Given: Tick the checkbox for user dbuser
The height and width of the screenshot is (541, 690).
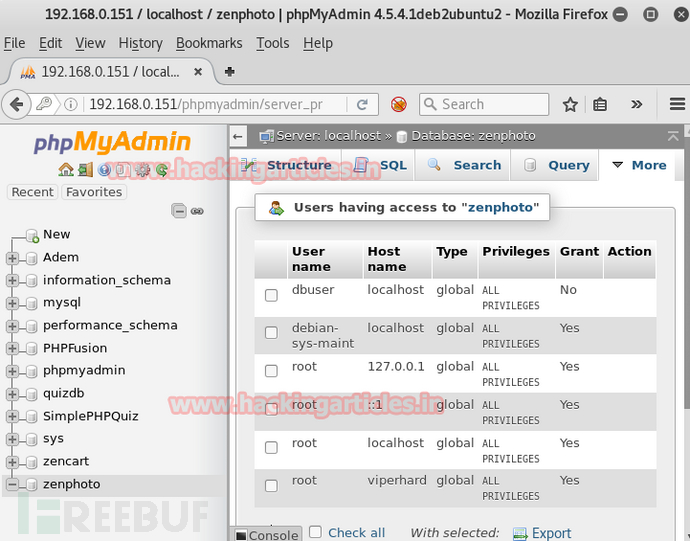Looking at the screenshot, I should coord(271,295).
